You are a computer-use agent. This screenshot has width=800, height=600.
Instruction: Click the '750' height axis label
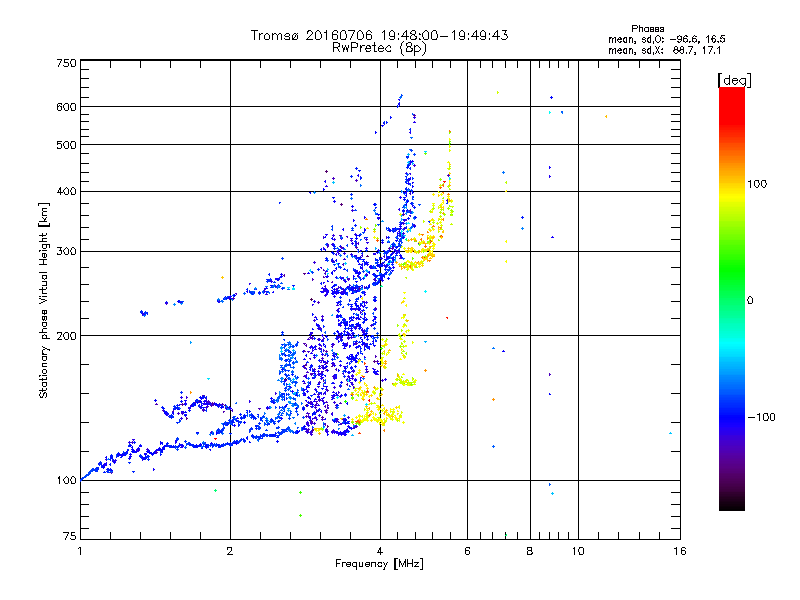pos(66,63)
